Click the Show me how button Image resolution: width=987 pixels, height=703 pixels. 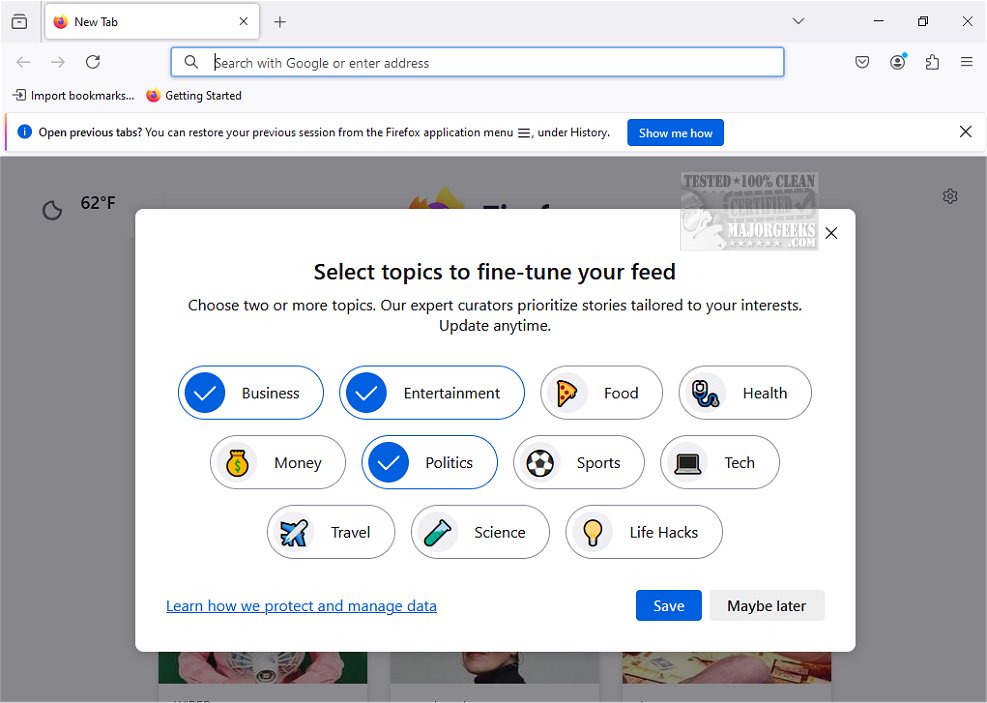coord(675,133)
